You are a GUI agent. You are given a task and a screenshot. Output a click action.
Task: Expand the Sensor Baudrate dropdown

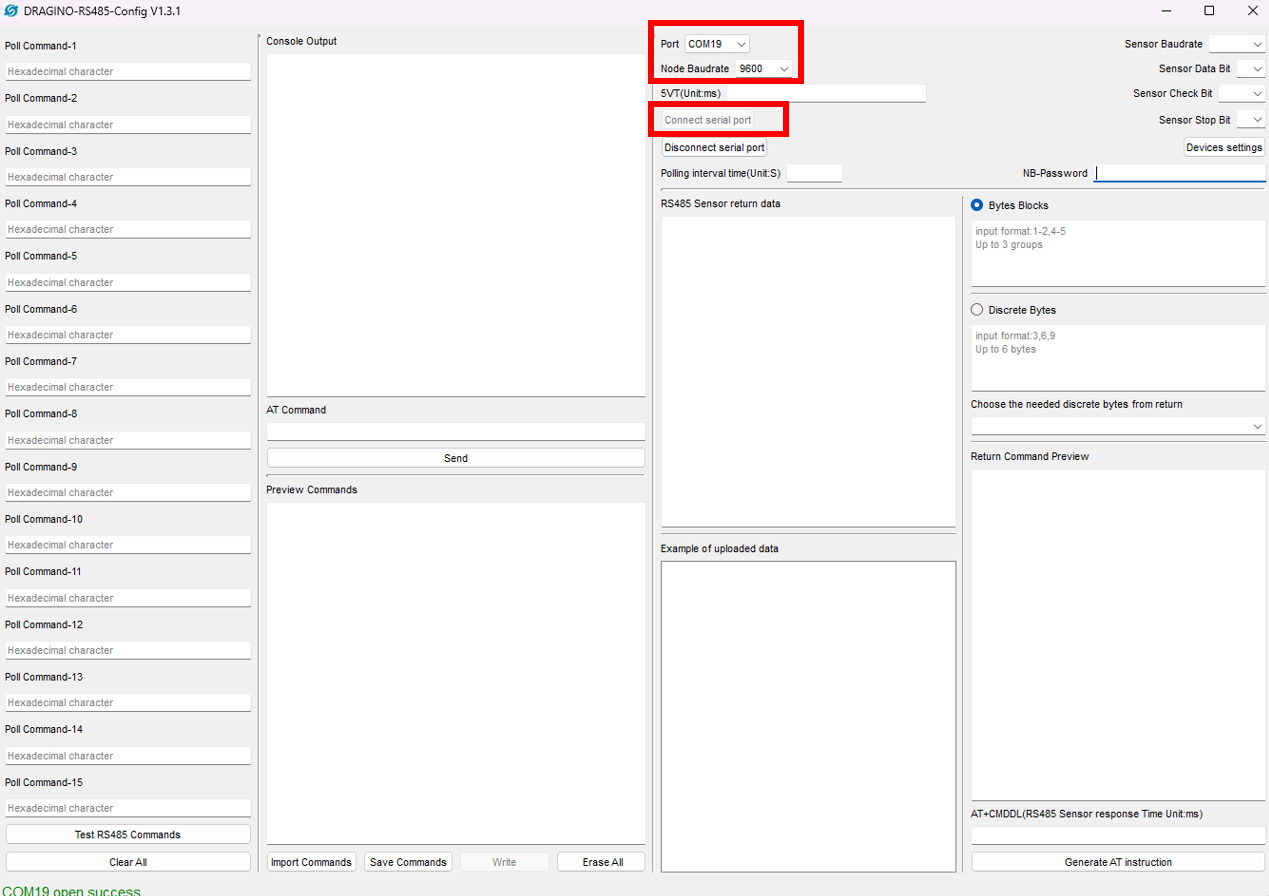[x=1237, y=43]
